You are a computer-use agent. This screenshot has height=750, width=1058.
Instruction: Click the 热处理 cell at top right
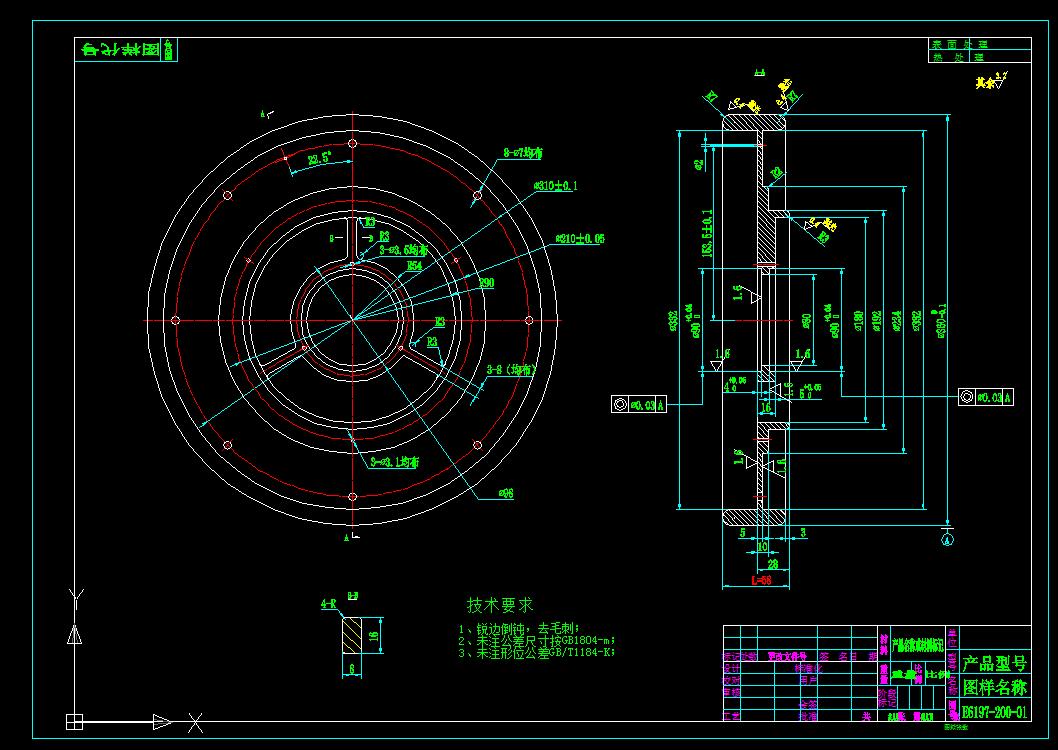point(980,57)
